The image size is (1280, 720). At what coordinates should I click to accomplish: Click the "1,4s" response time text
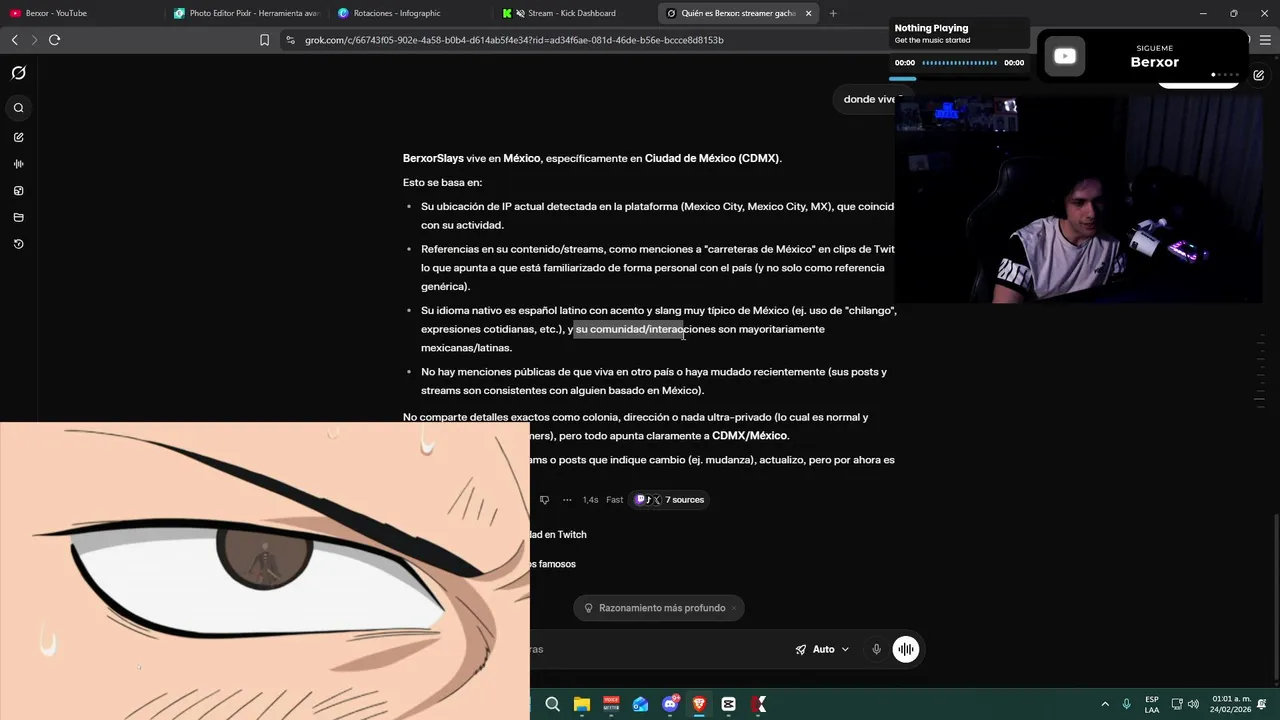(x=590, y=500)
